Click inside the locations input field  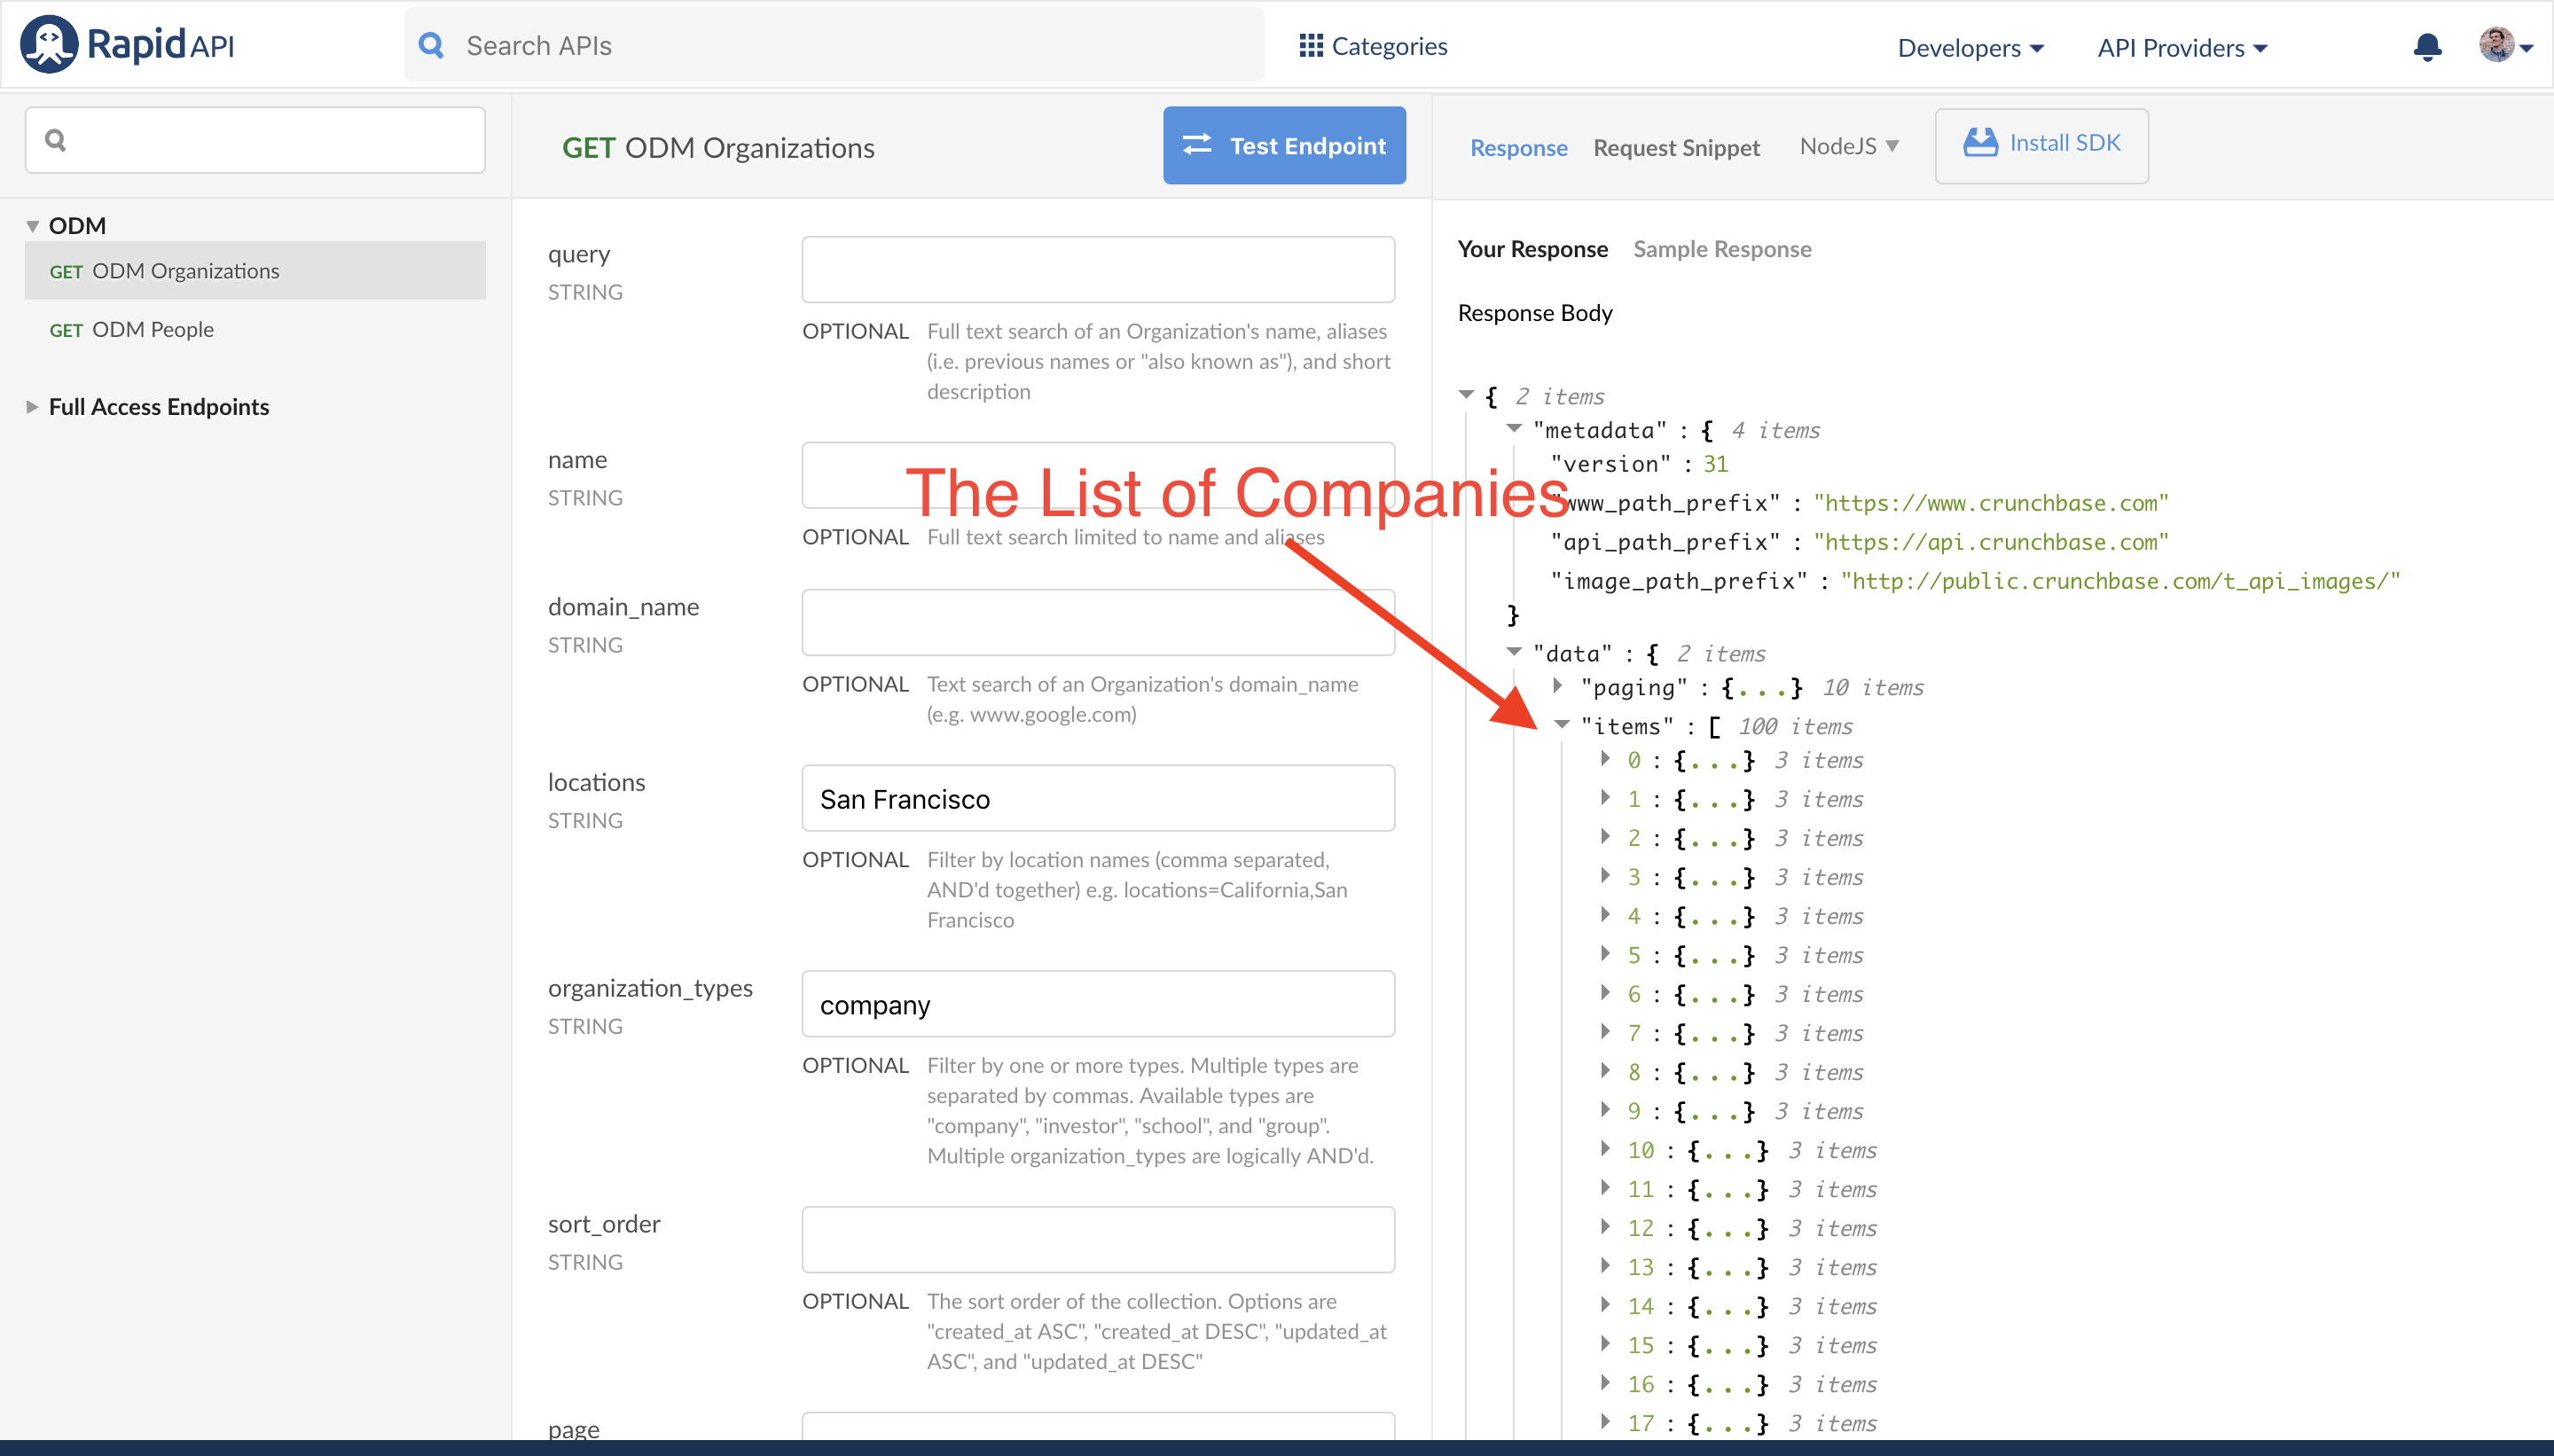[1097, 798]
